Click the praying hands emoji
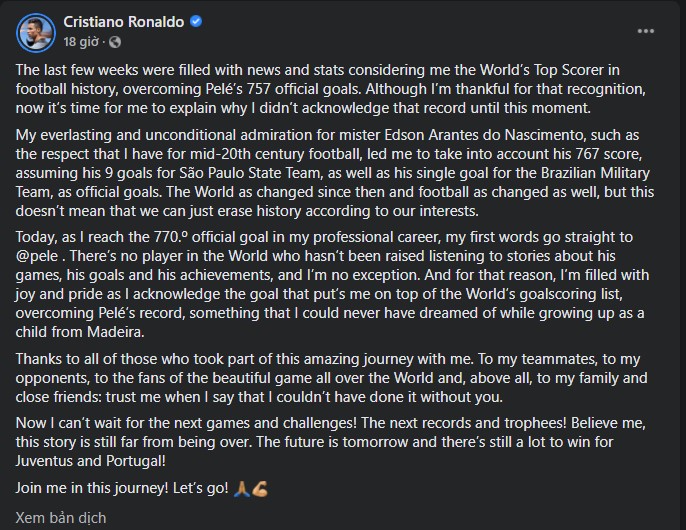This screenshot has height=530, width=686. click(242, 488)
